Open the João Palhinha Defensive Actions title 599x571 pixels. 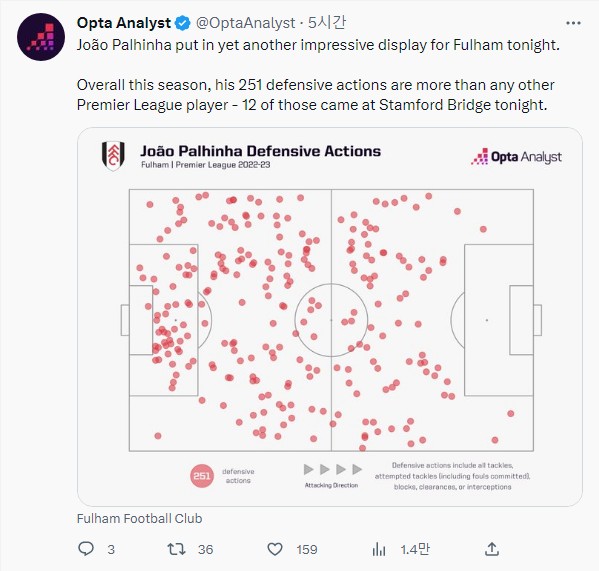[x=261, y=151]
